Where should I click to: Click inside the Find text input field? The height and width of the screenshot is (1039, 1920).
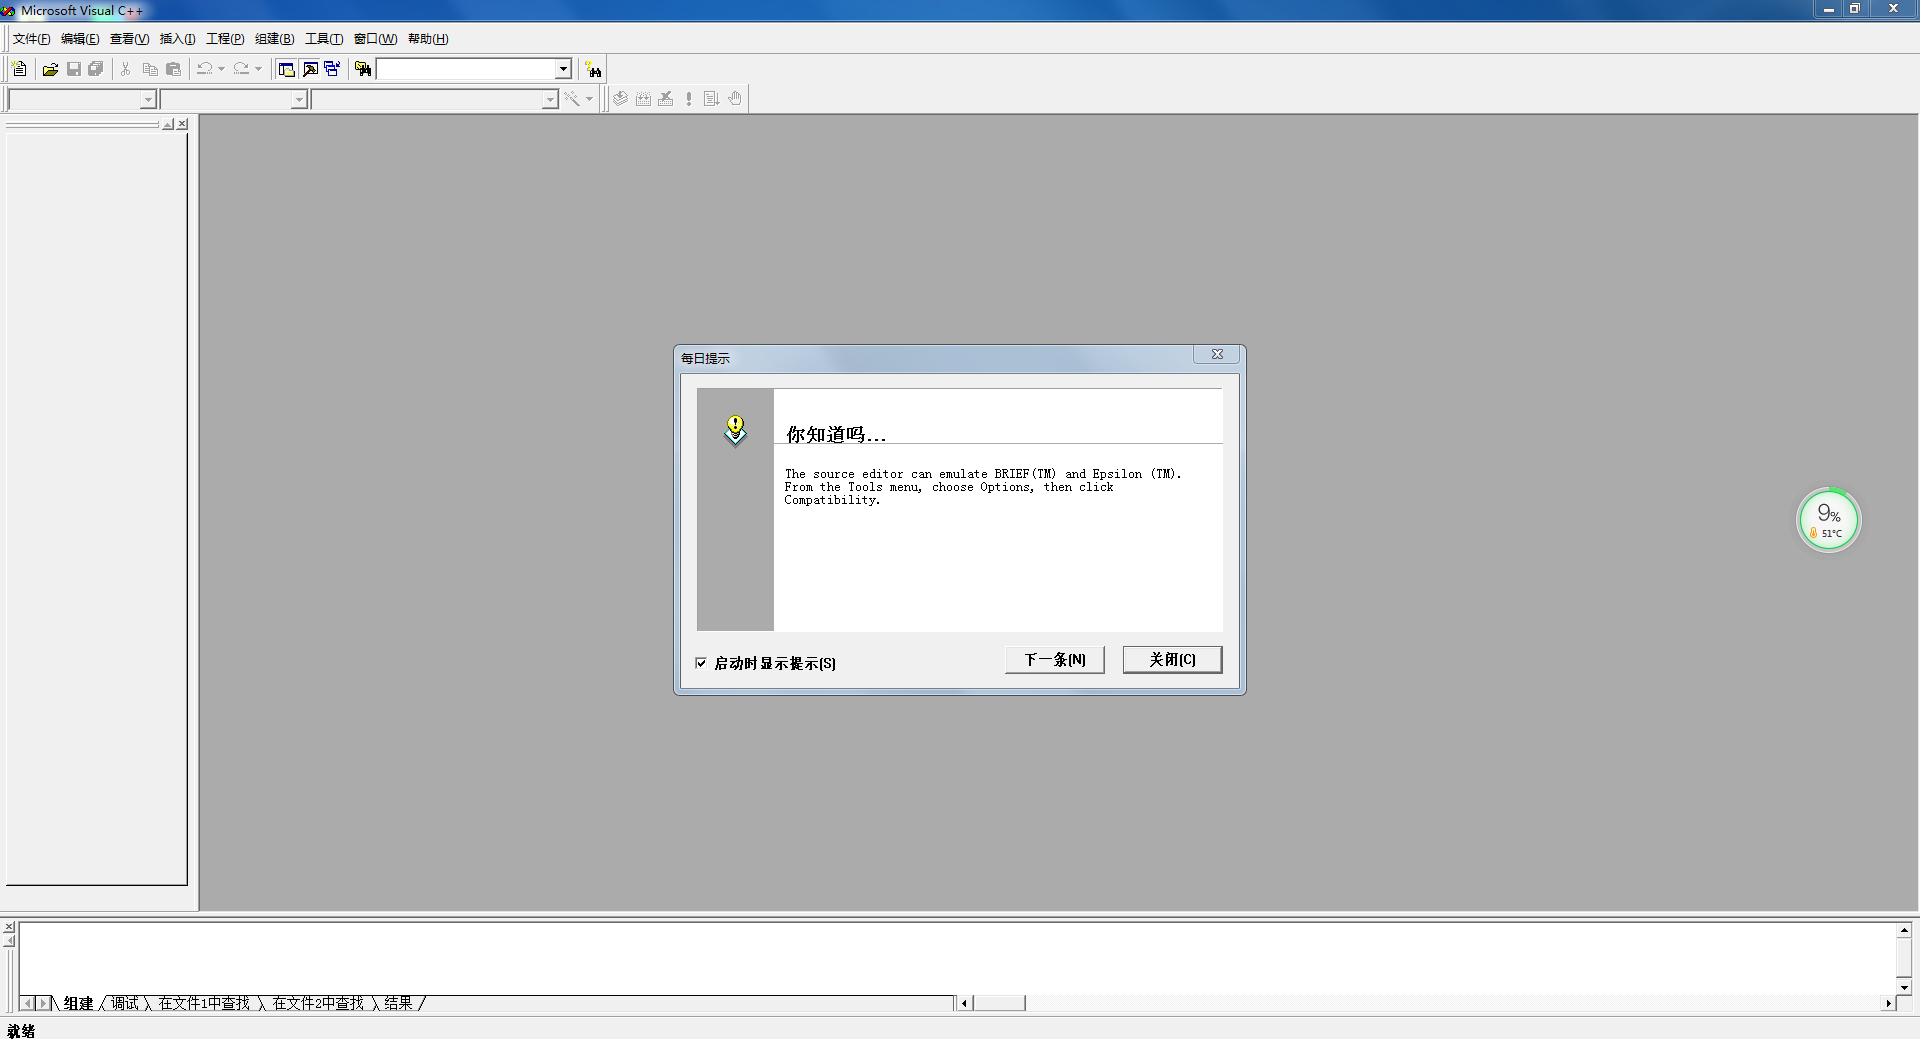tap(466, 69)
